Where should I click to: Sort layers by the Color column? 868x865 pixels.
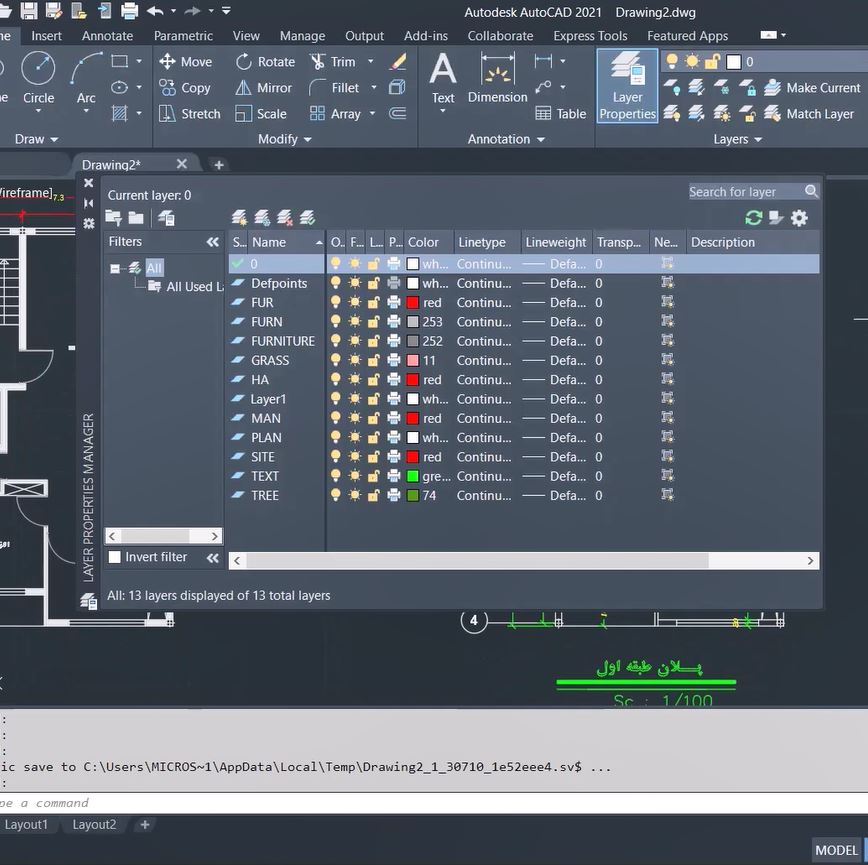pos(428,242)
